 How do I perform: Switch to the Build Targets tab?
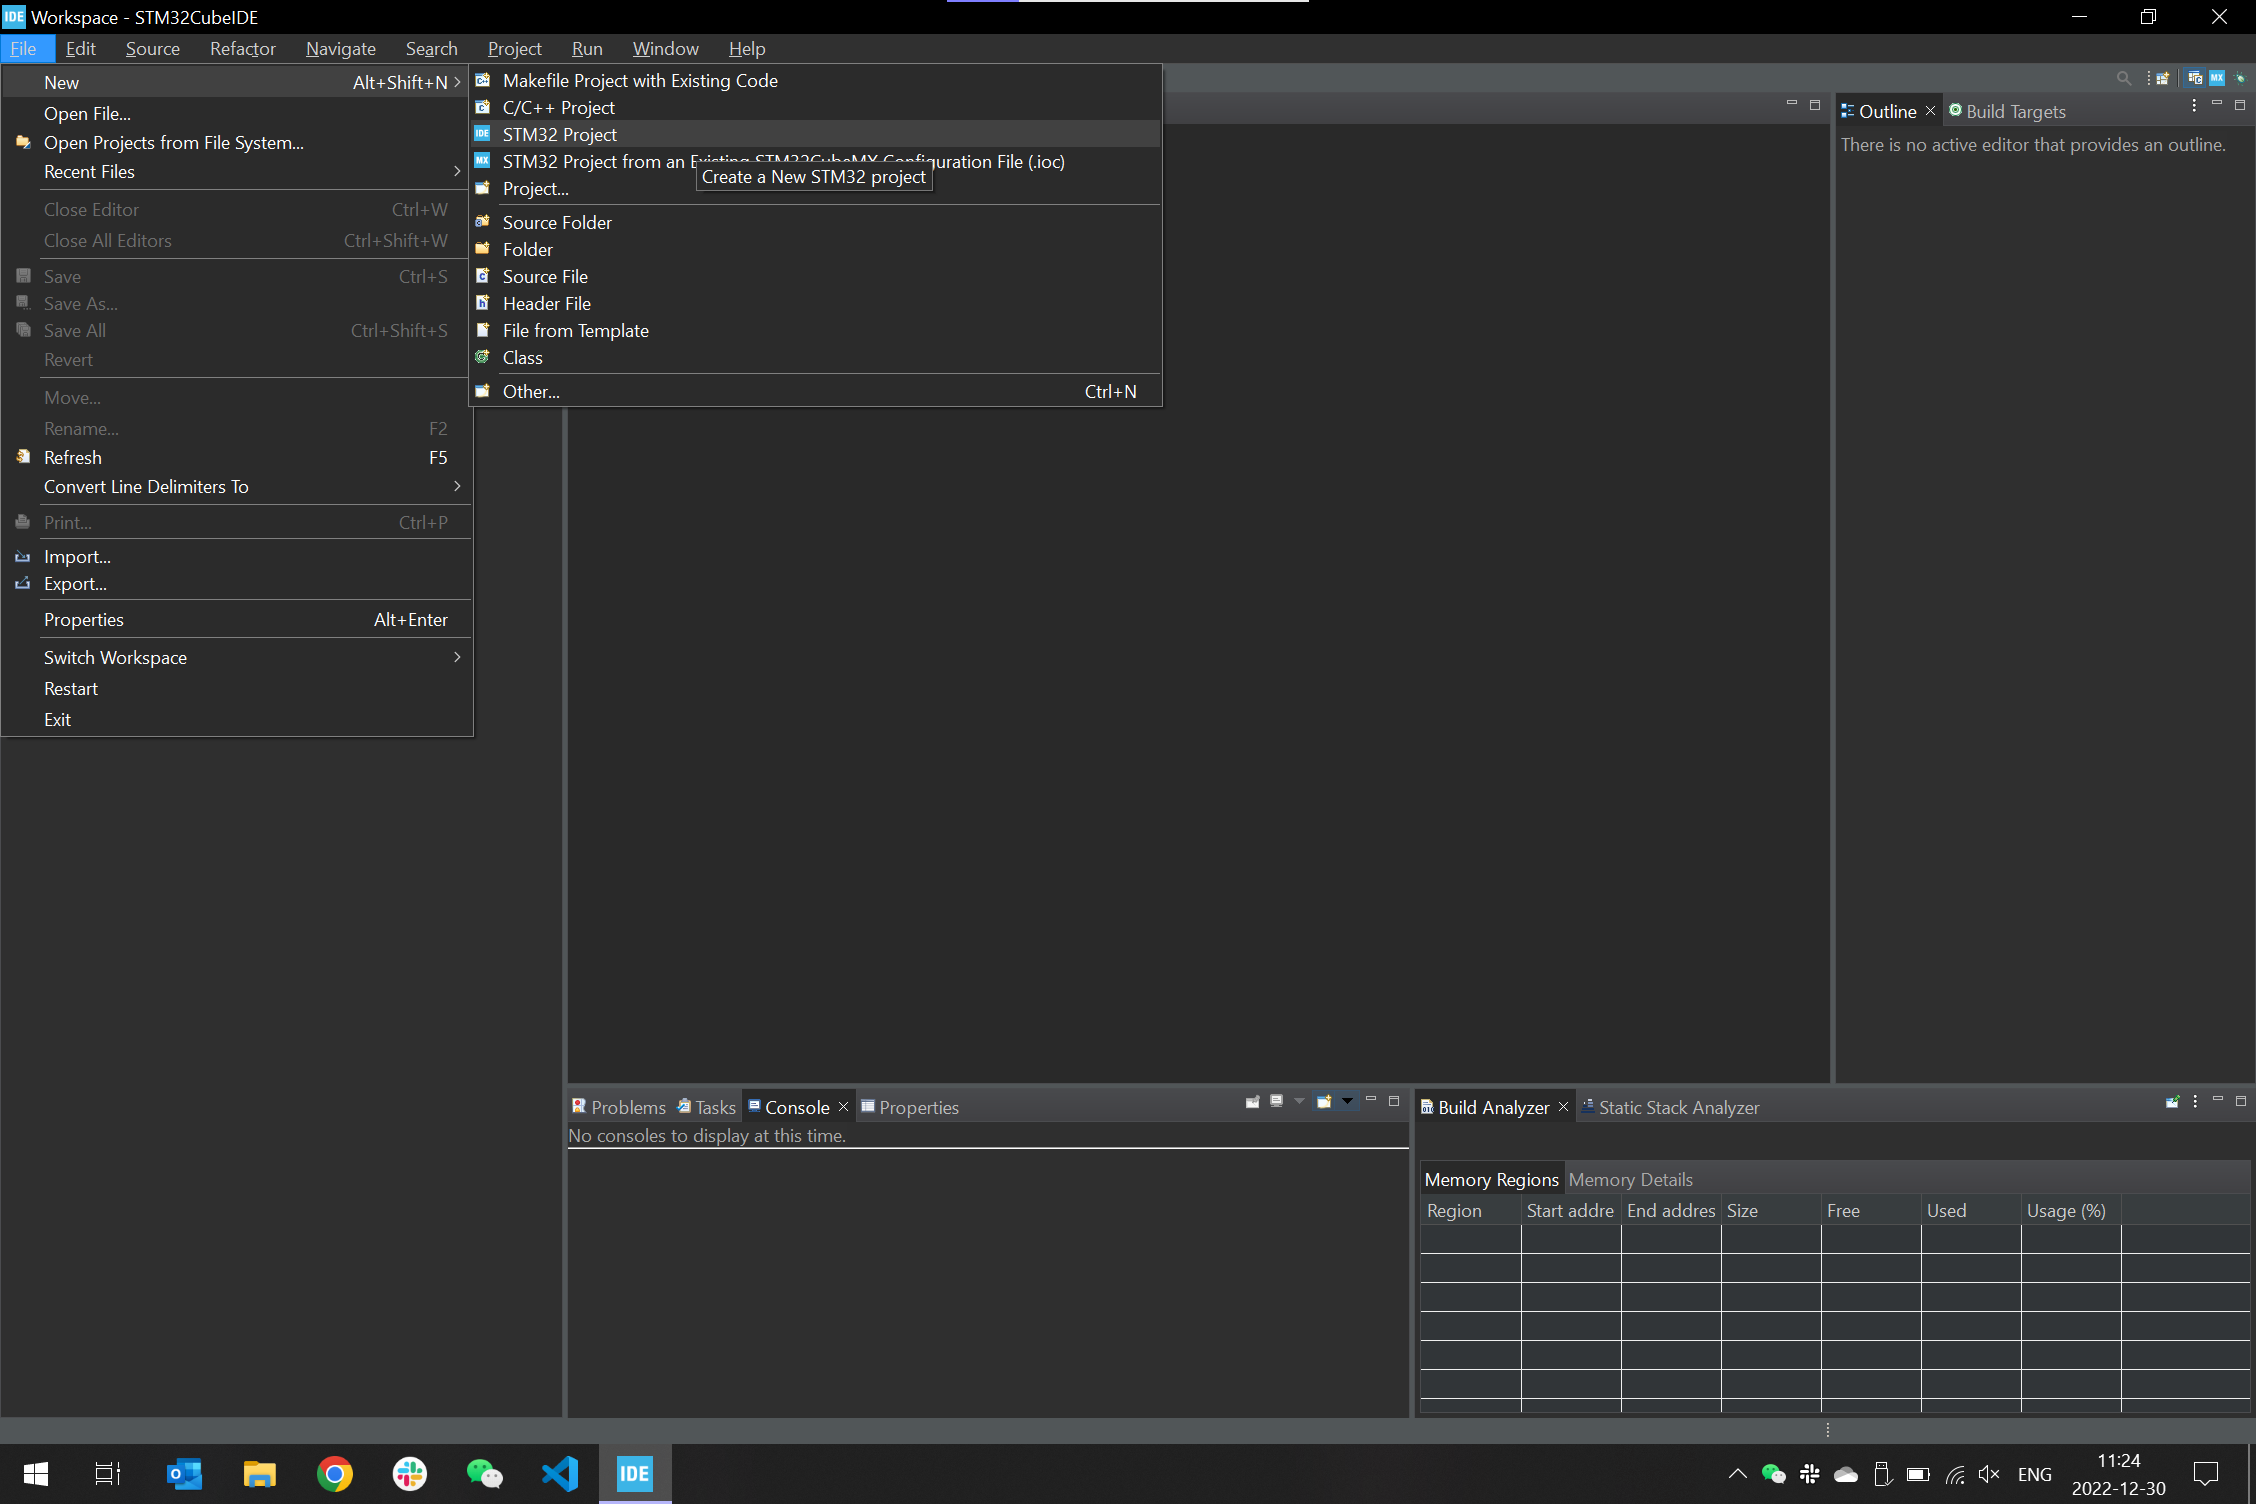point(2014,111)
